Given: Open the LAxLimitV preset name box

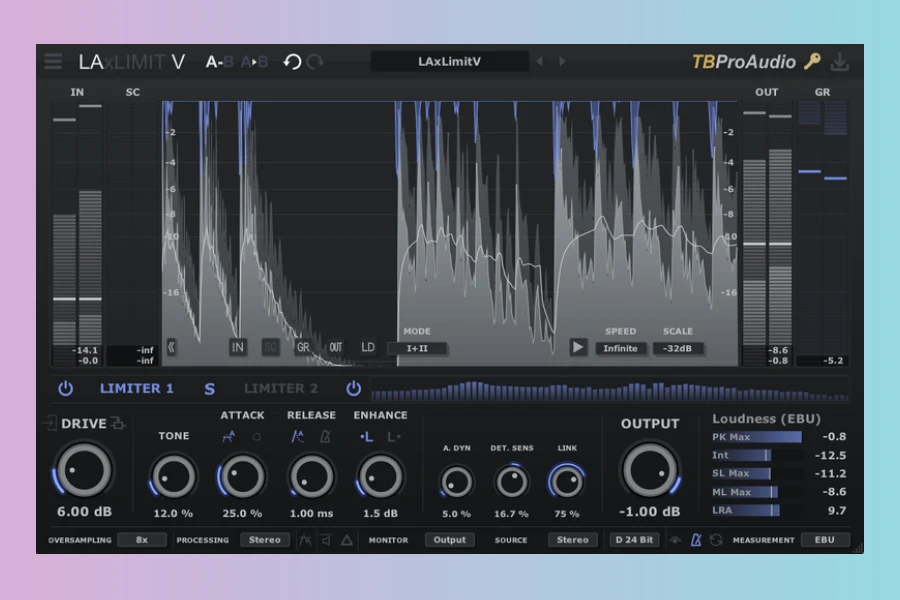Looking at the screenshot, I should 449,61.
